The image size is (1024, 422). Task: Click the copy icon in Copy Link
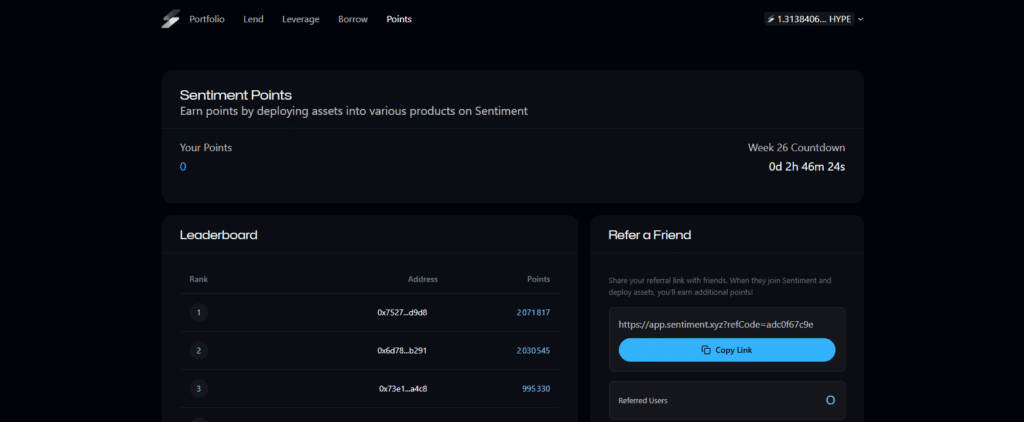pos(706,350)
